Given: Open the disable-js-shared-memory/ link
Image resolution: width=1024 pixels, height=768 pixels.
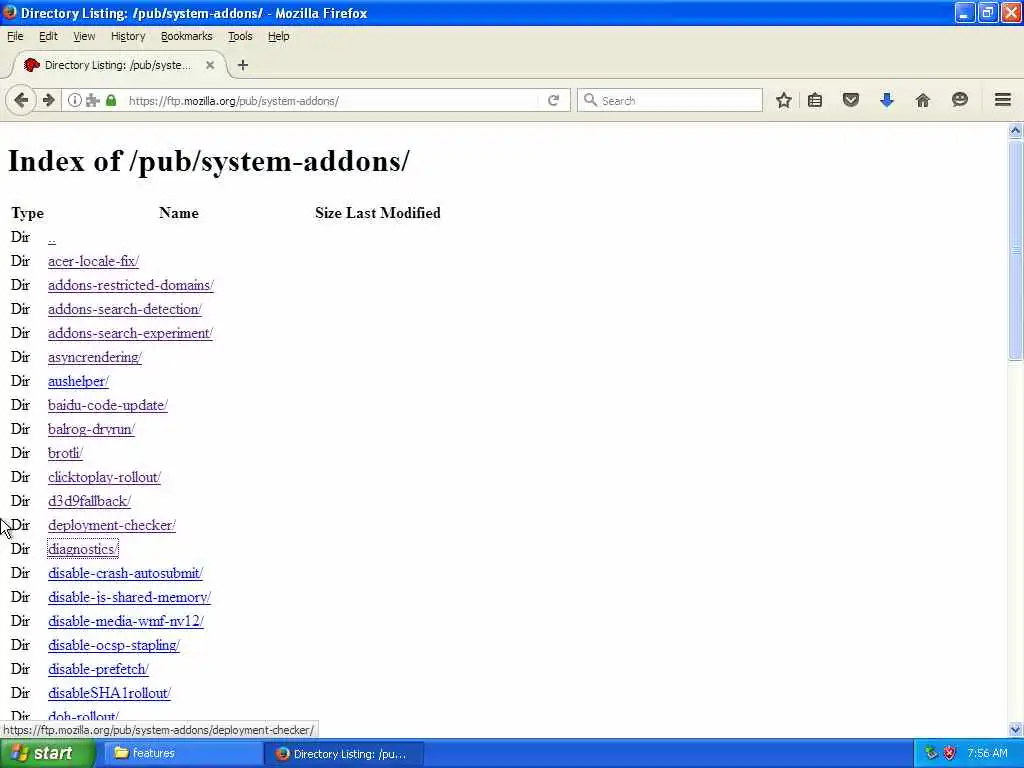Looking at the screenshot, I should coord(129,598).
